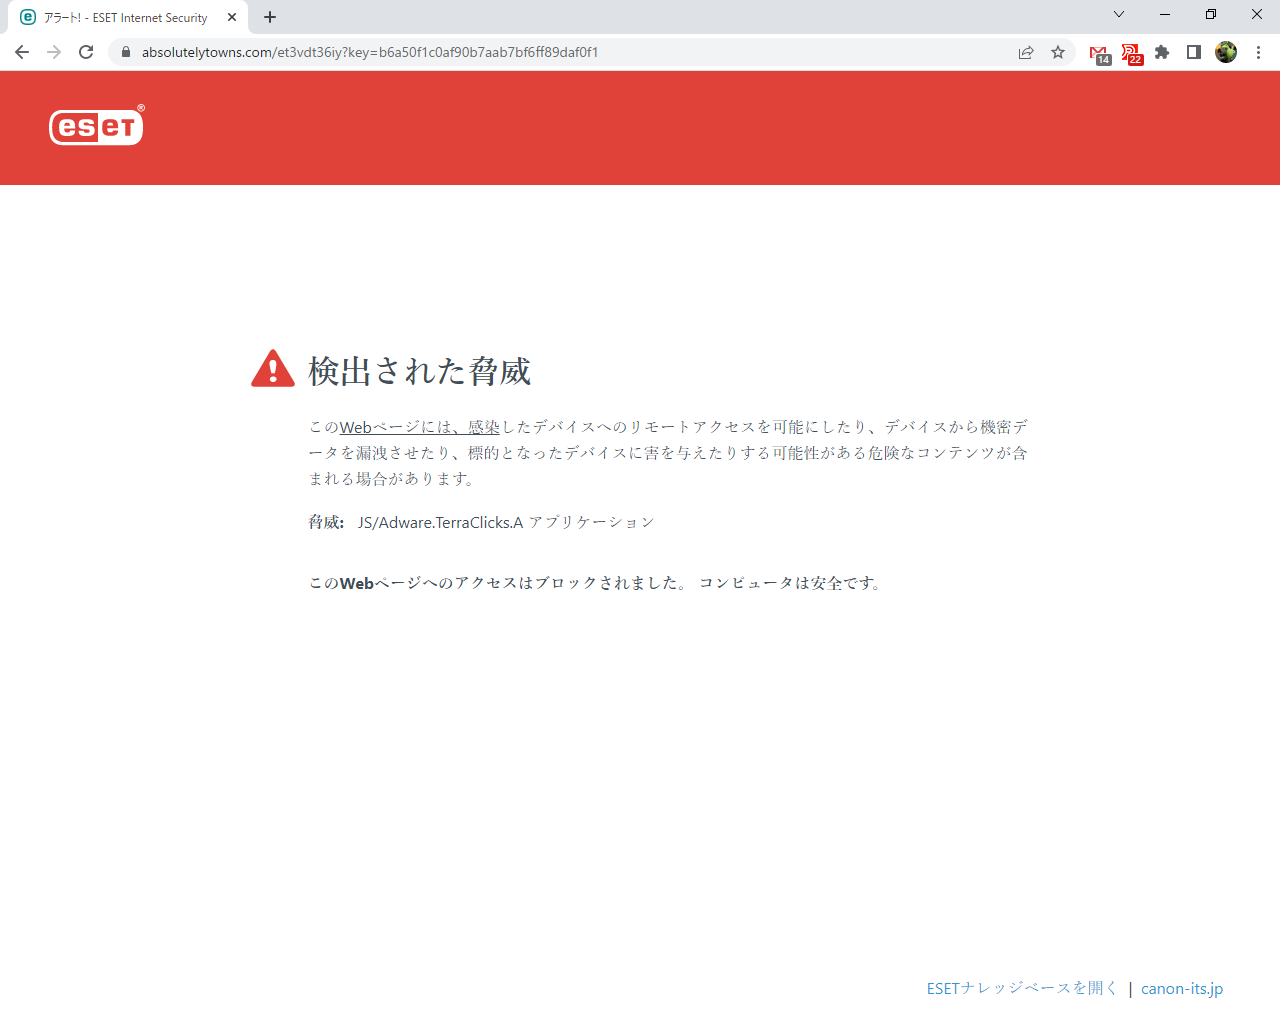This screenshot has height=1024, width=1280.
Task: Close the Chrome window
Action: tap(1257, 14)
